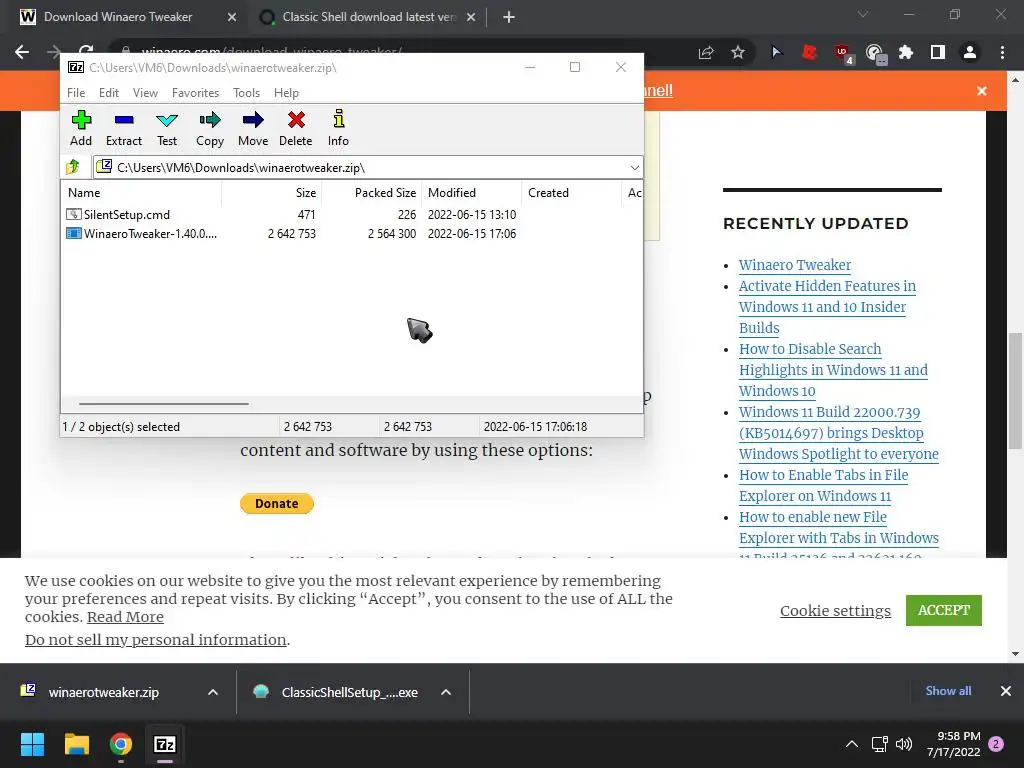
Task: Sort by Created column header
Action: (571, 193)
